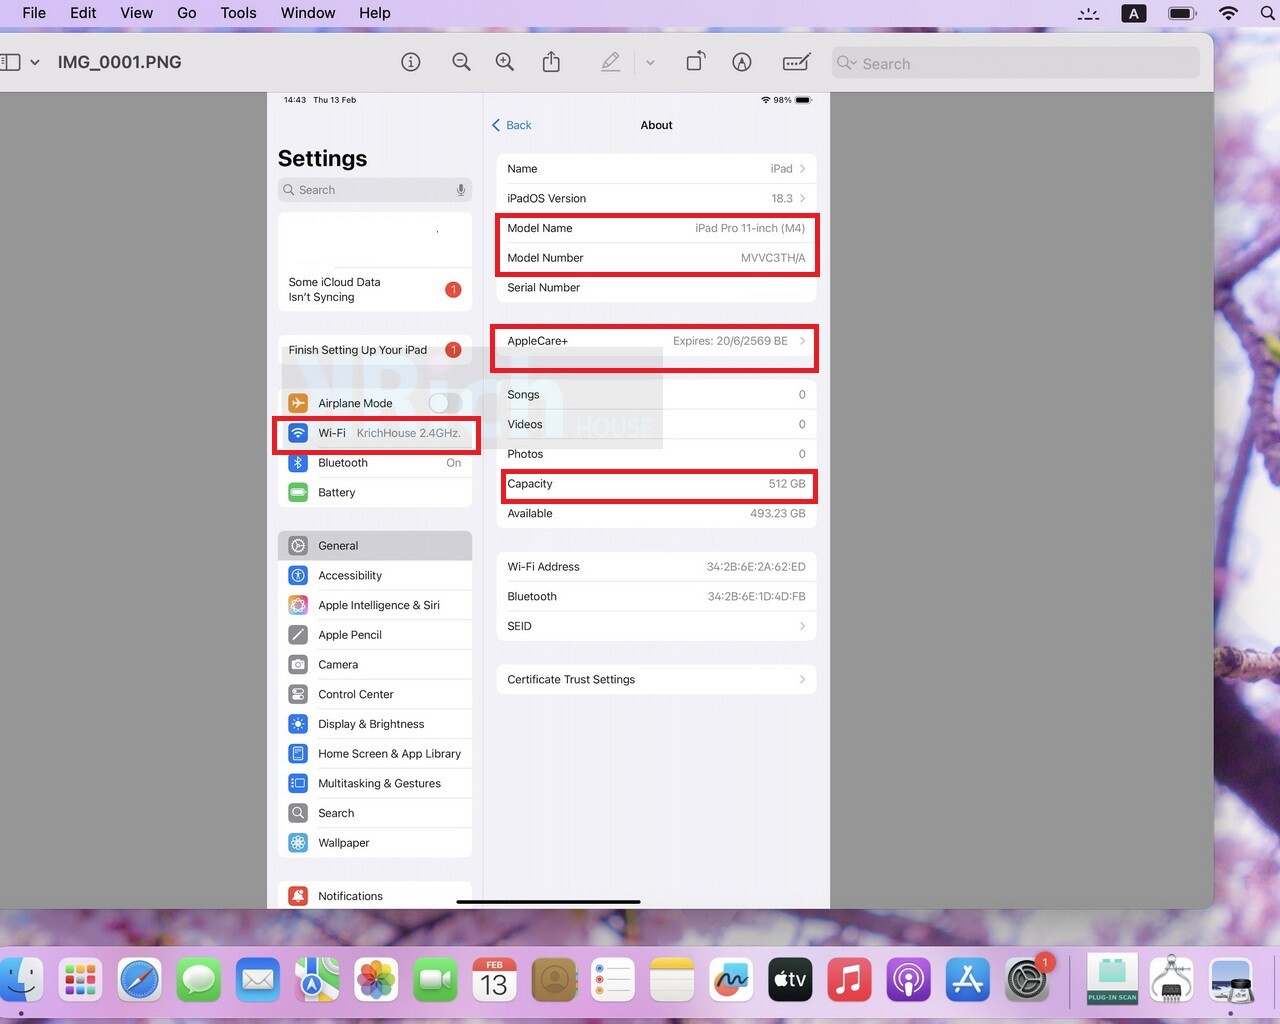Image resolution: width=1280 pixels, height=1024 pixels.
Task: Open the Wallpaper settings row
Action: coord(375,843)
